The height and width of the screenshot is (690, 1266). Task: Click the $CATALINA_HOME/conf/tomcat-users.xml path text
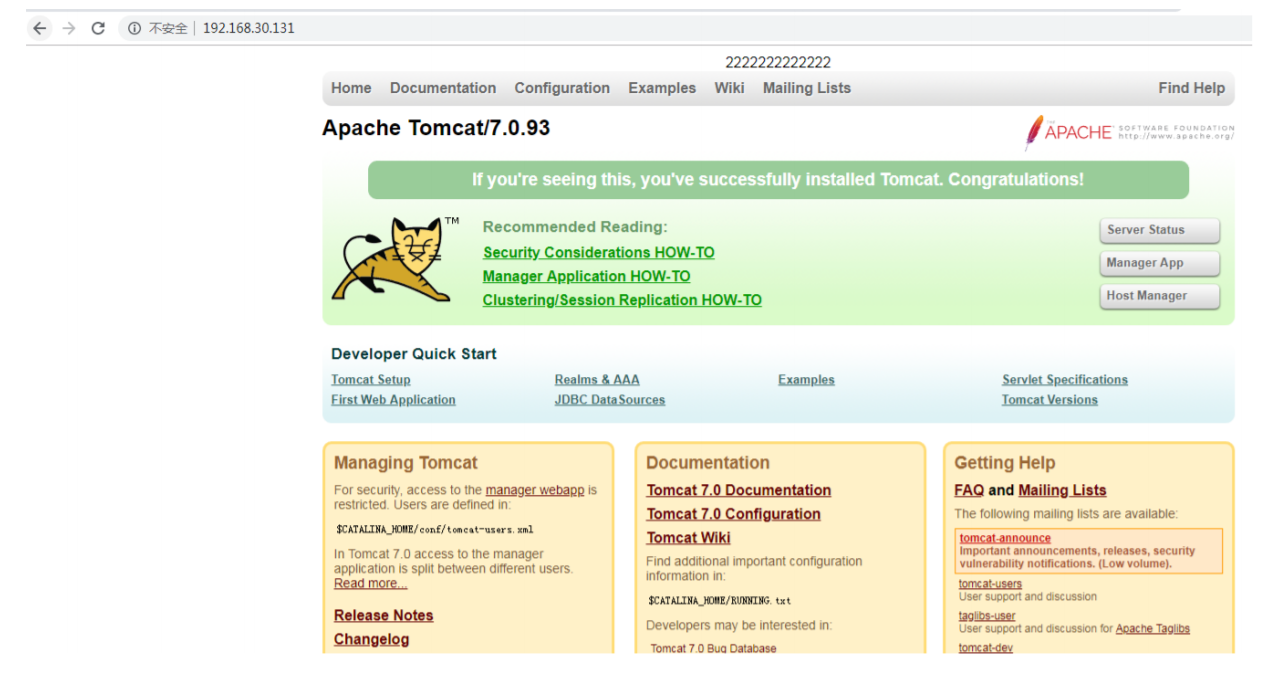click(435, 530)
